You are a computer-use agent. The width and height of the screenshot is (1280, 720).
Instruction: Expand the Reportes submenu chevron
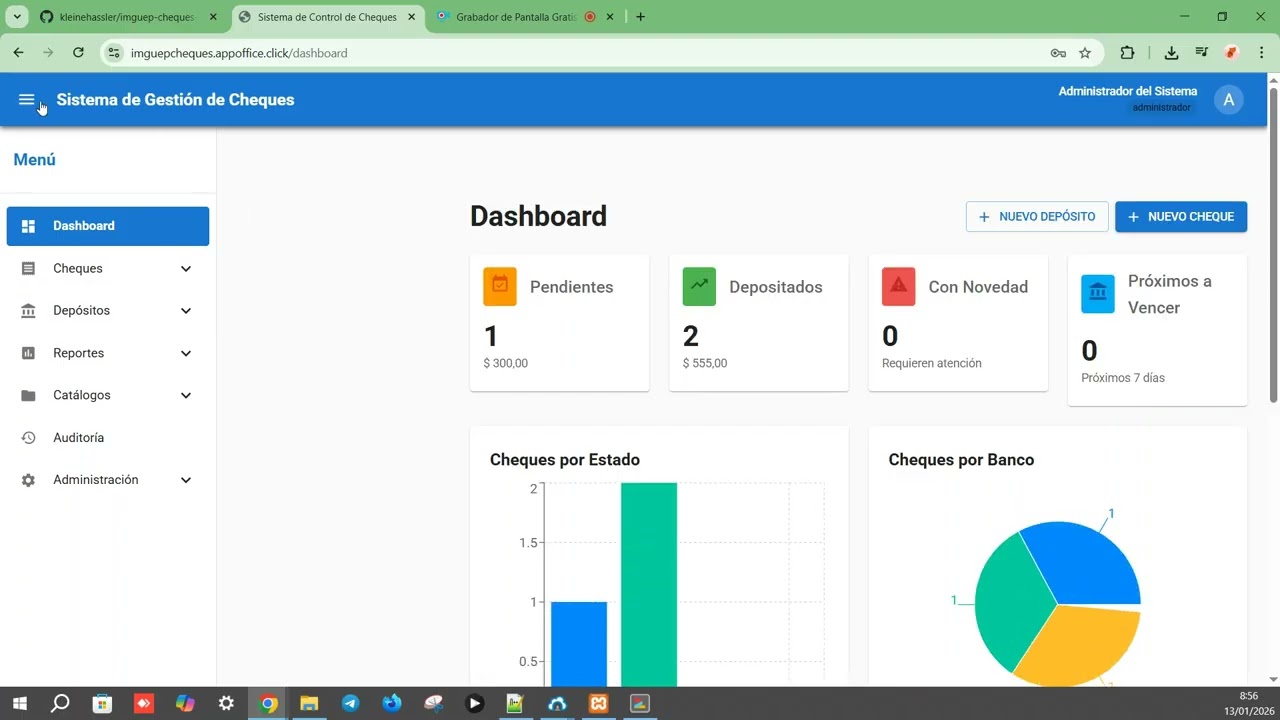pyautogui.click(x=186, y=353)
